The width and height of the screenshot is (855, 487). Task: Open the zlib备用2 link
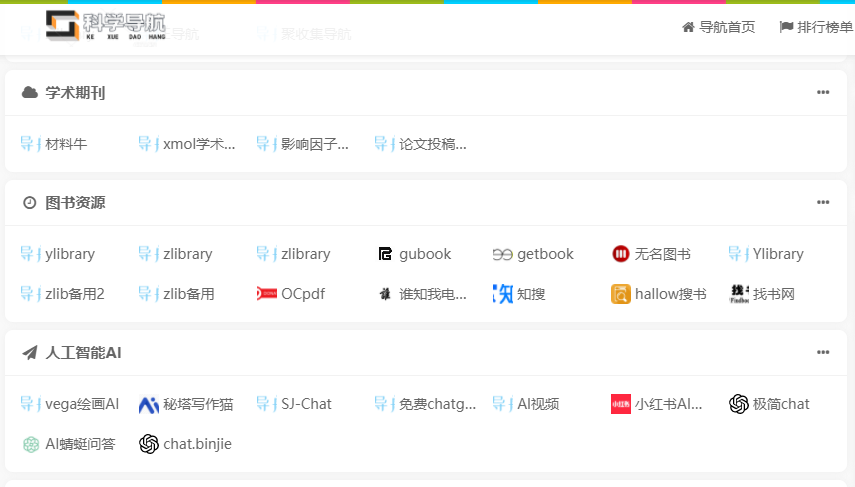tap(75, 294)
